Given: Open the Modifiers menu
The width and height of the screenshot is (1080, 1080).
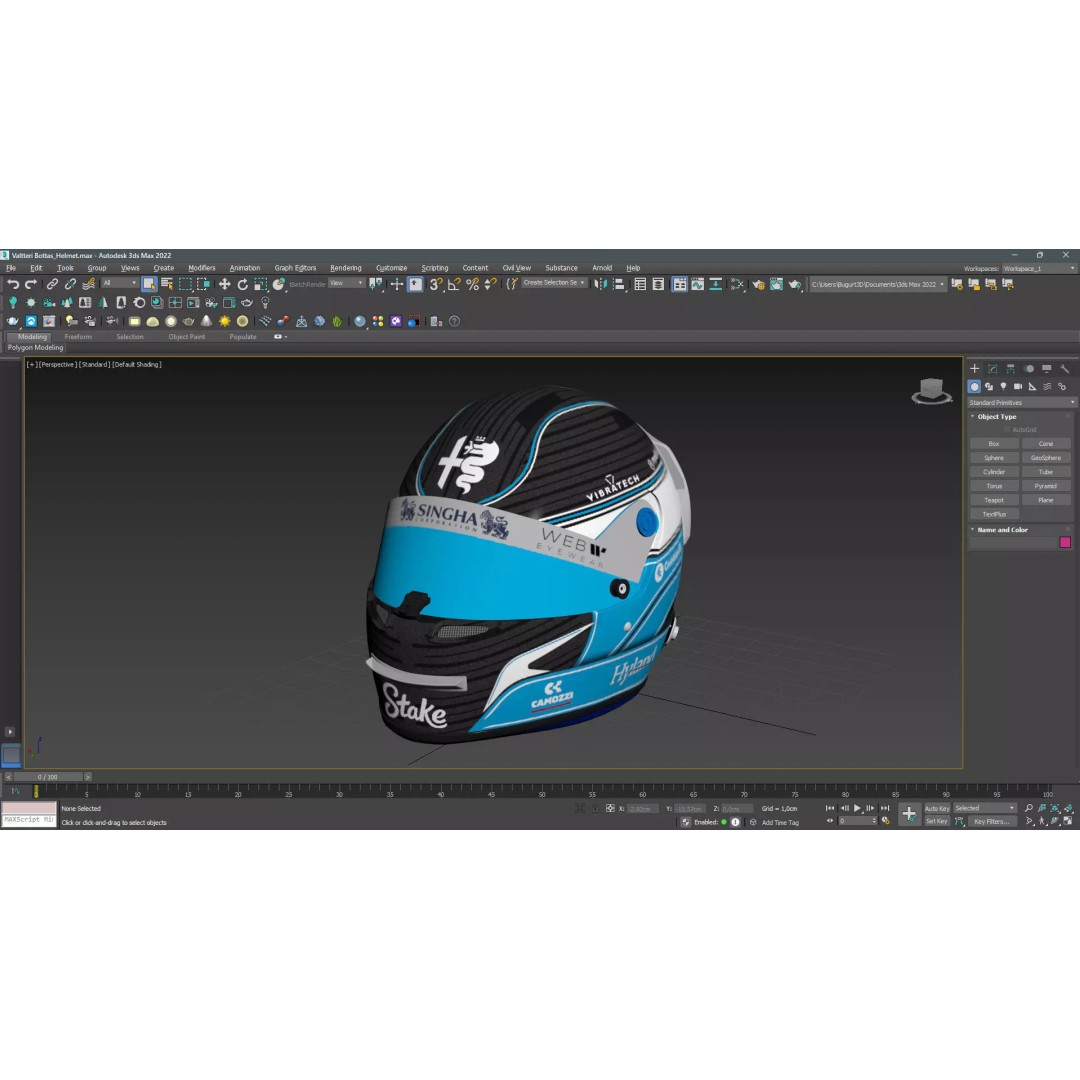Looking at the screenshot, I should click(x=201, y=267).
